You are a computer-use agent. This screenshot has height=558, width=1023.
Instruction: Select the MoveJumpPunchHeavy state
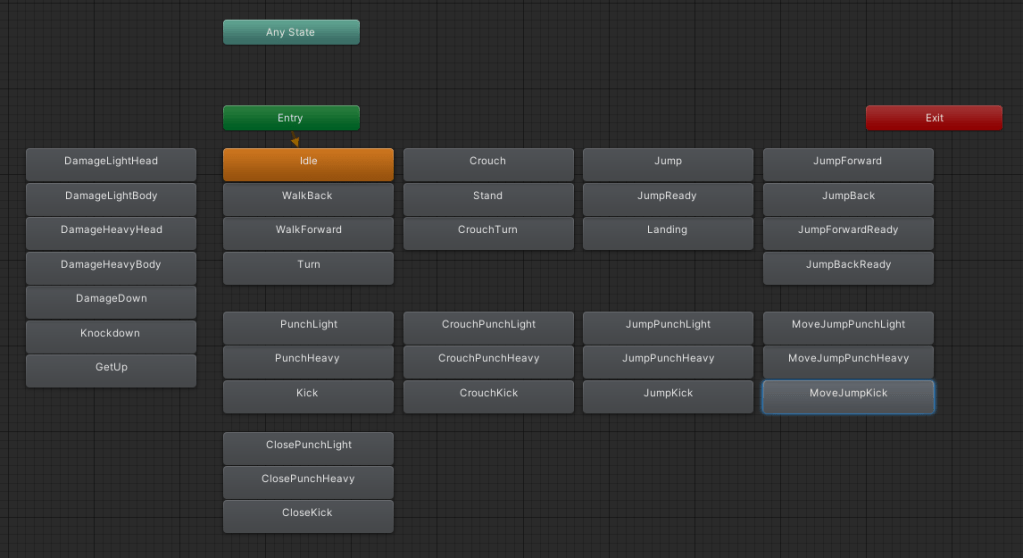click(848, 360)
